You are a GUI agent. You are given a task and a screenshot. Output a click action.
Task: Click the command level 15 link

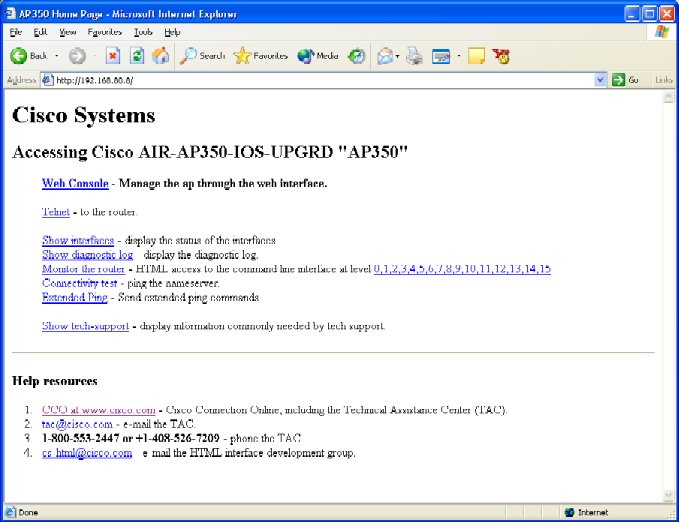[545, 269]
